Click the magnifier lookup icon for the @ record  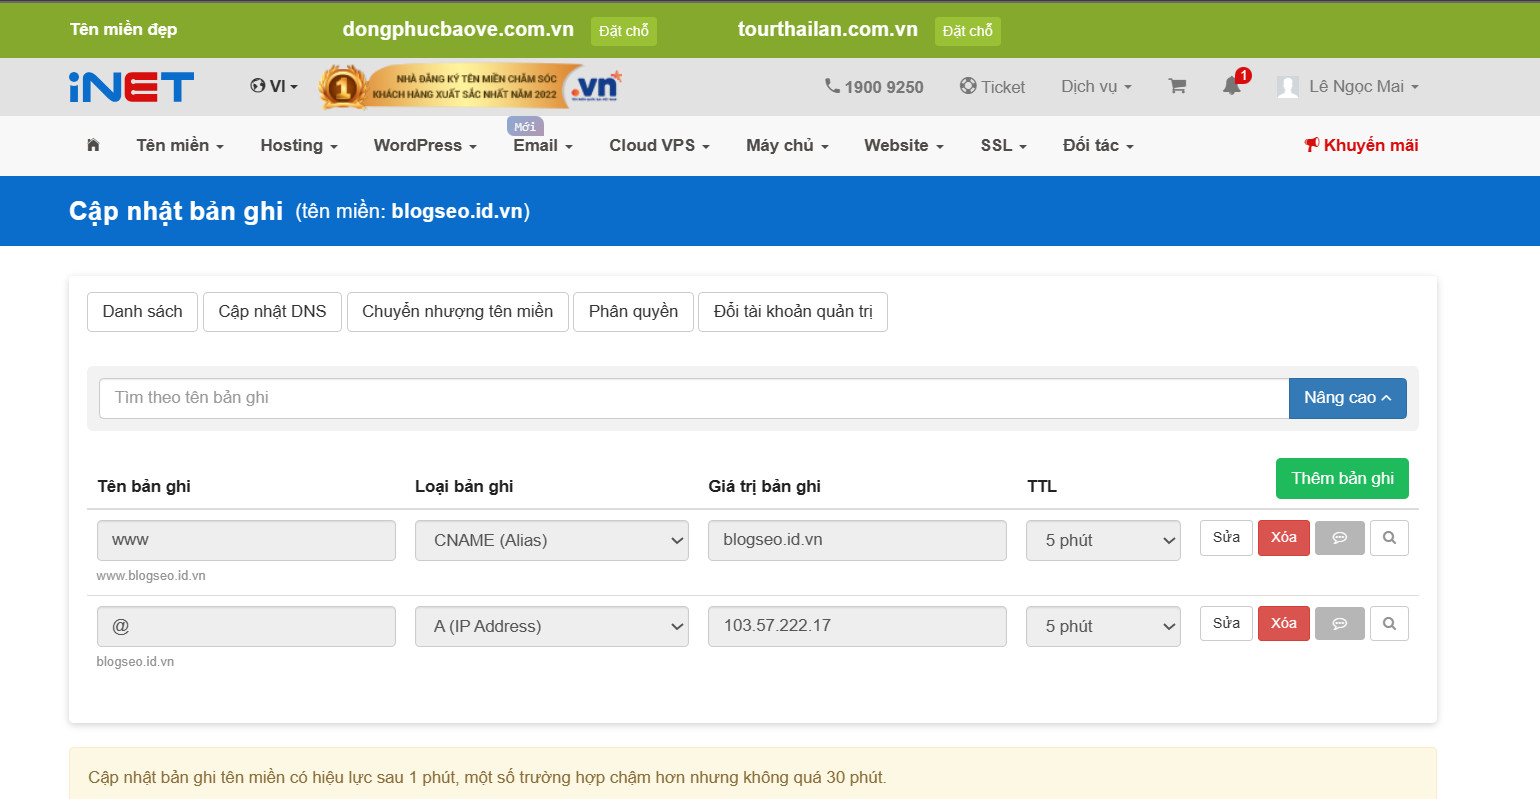click(x=1389, y=623)
